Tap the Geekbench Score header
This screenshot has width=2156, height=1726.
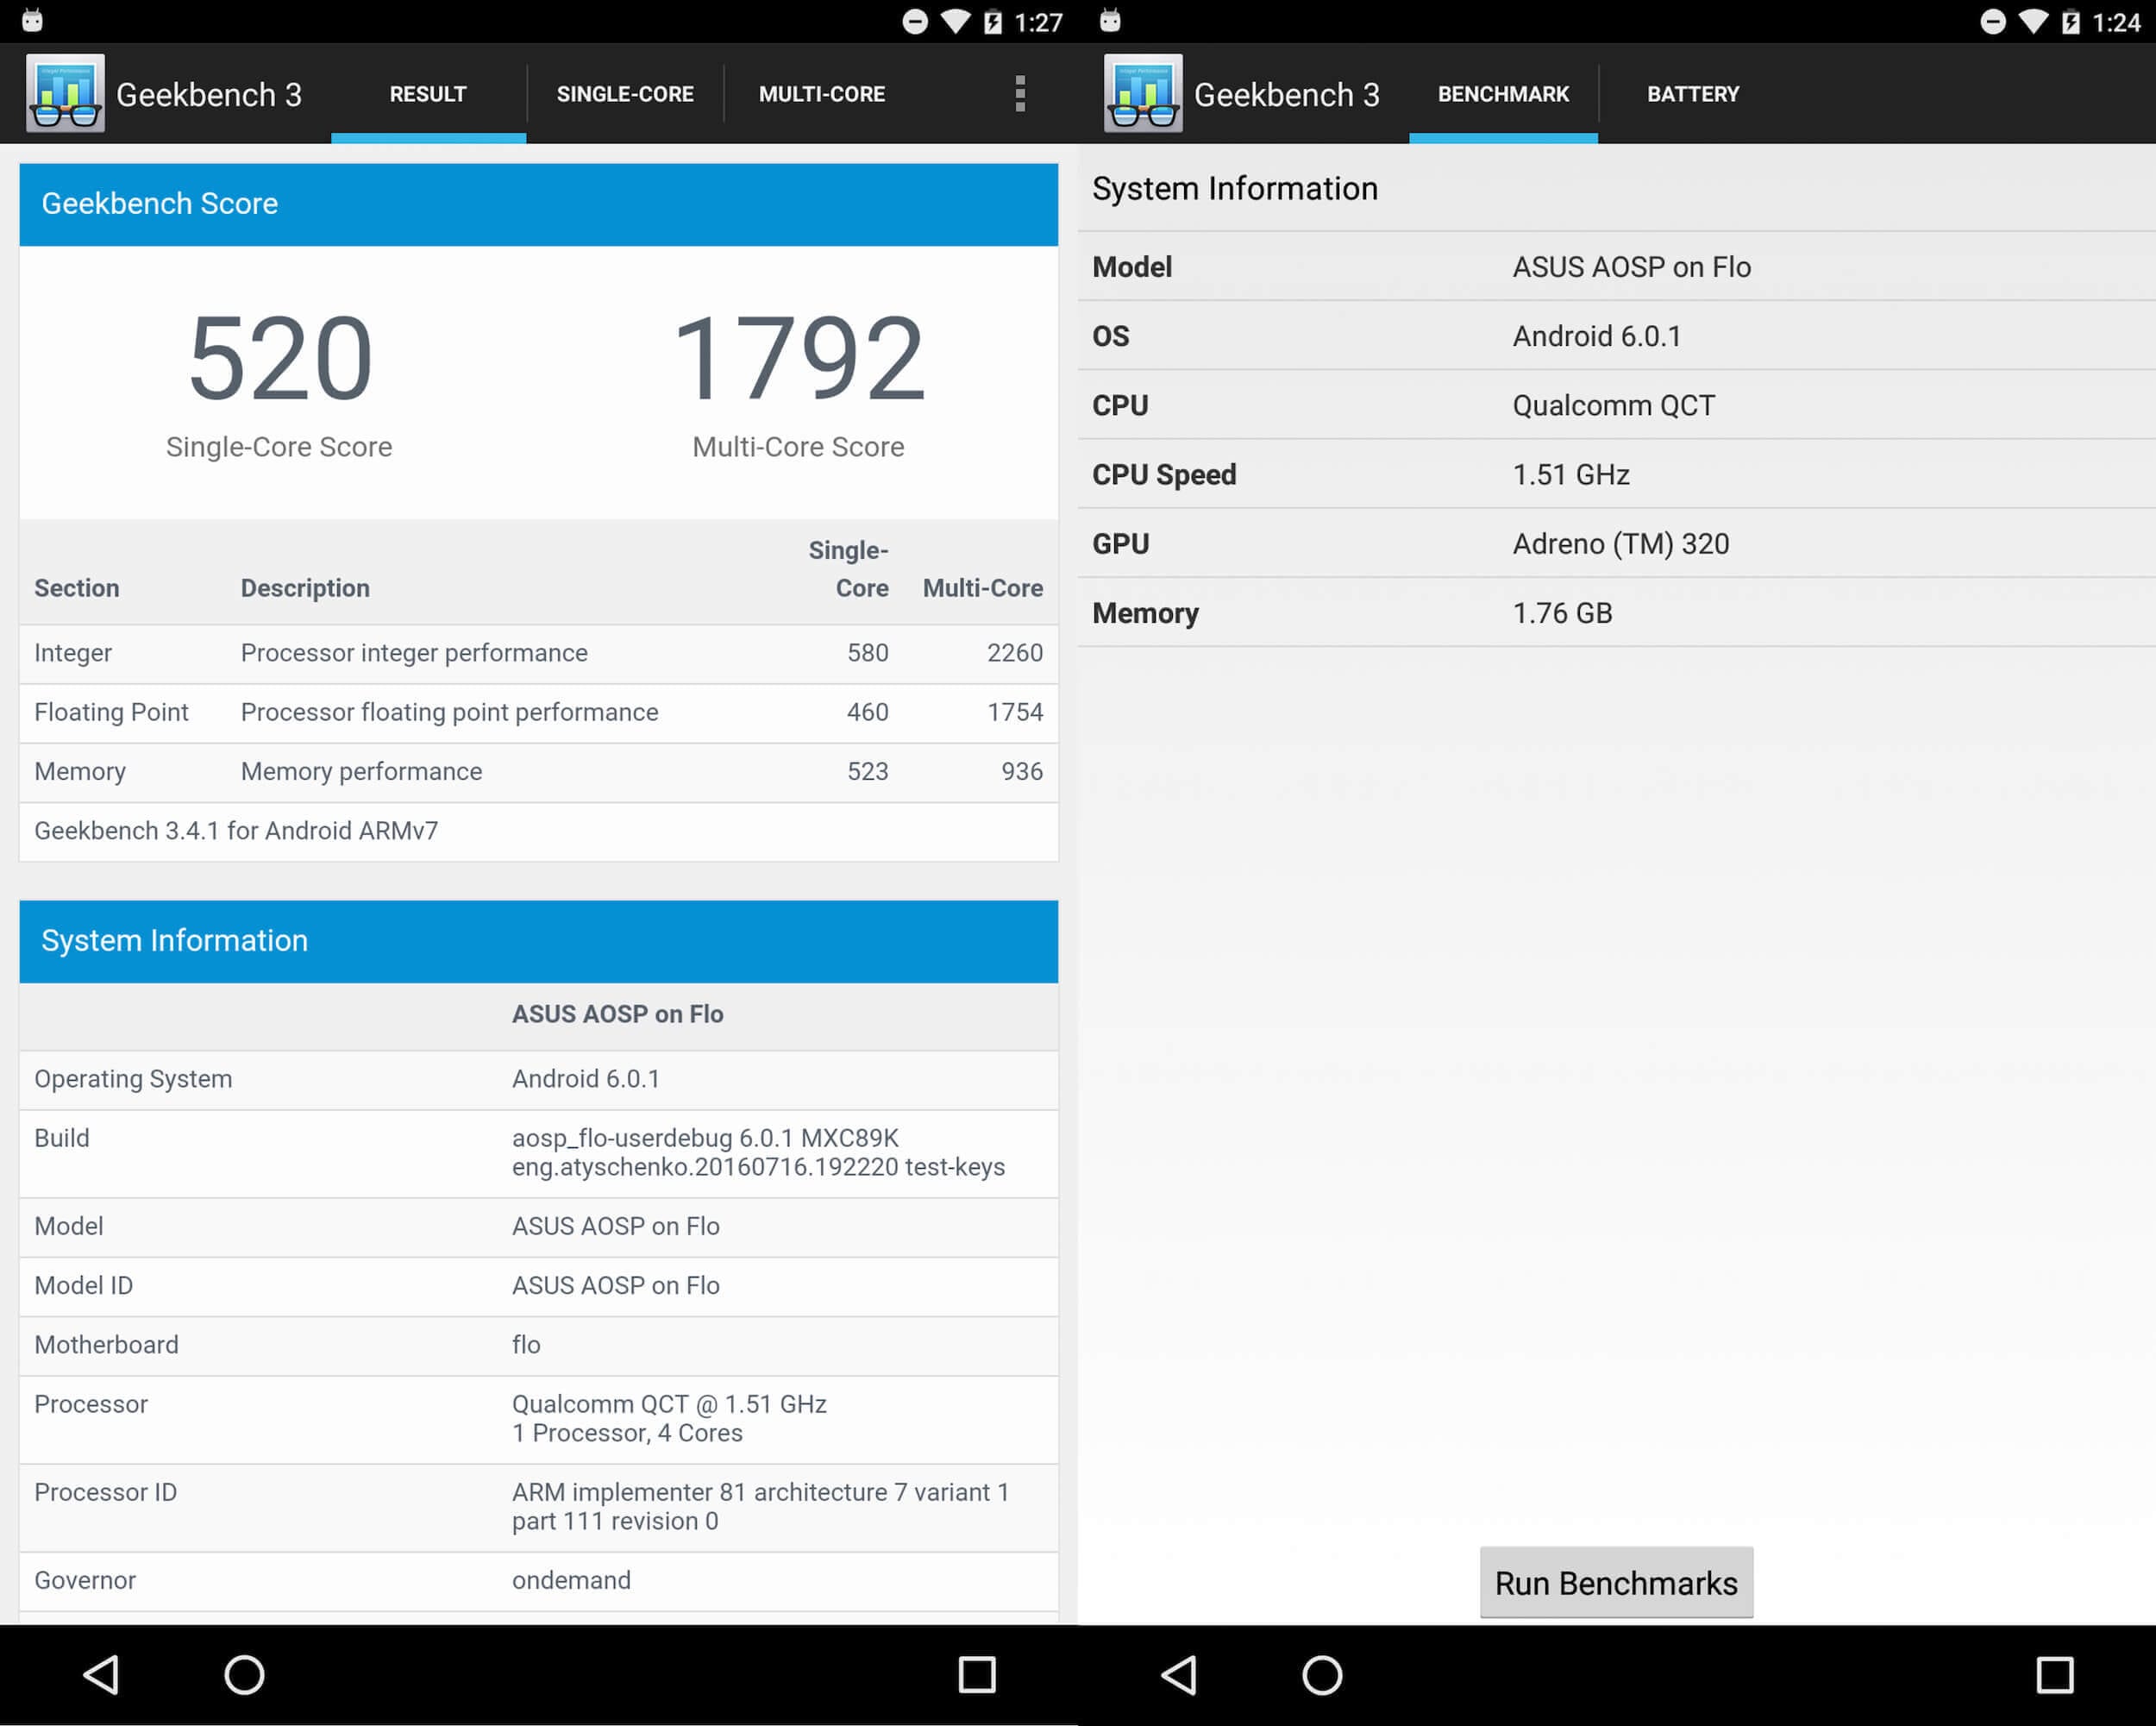[x=538, y=204]
